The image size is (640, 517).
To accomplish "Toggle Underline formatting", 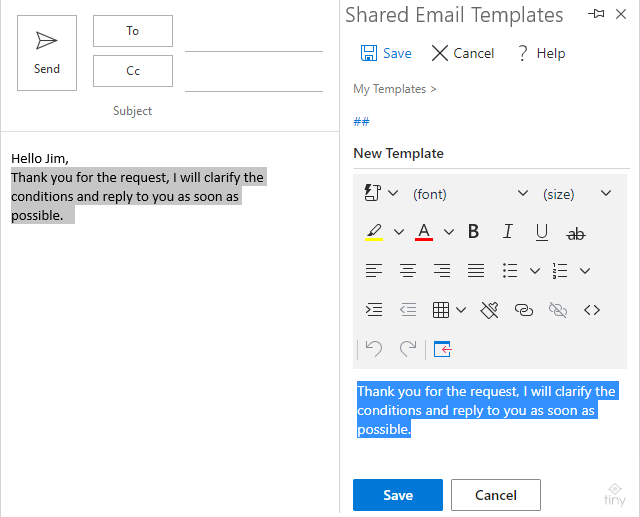I will click(x=542, y=232).
